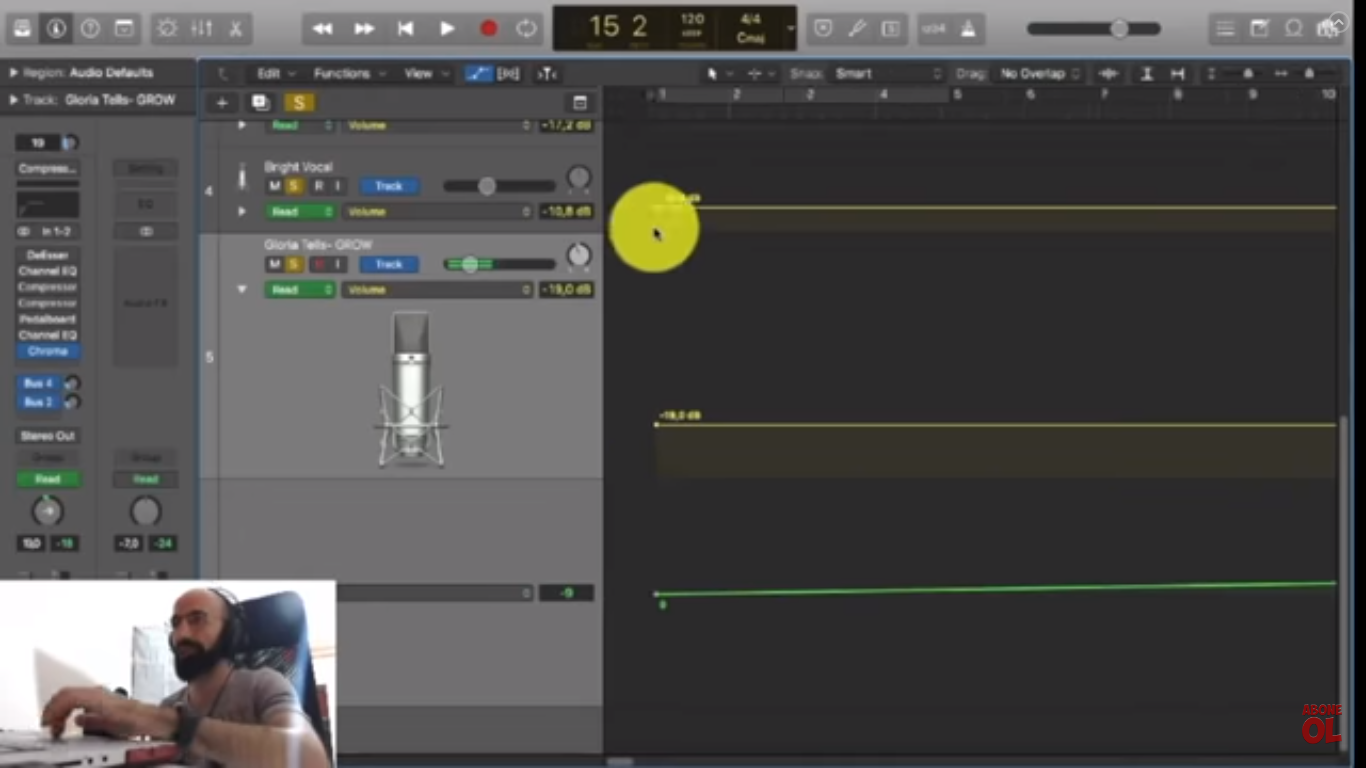The height and width of the screenshot is (768, 1366).
Task: Open the Mixer from the control bar
Action: coord(202,29)
